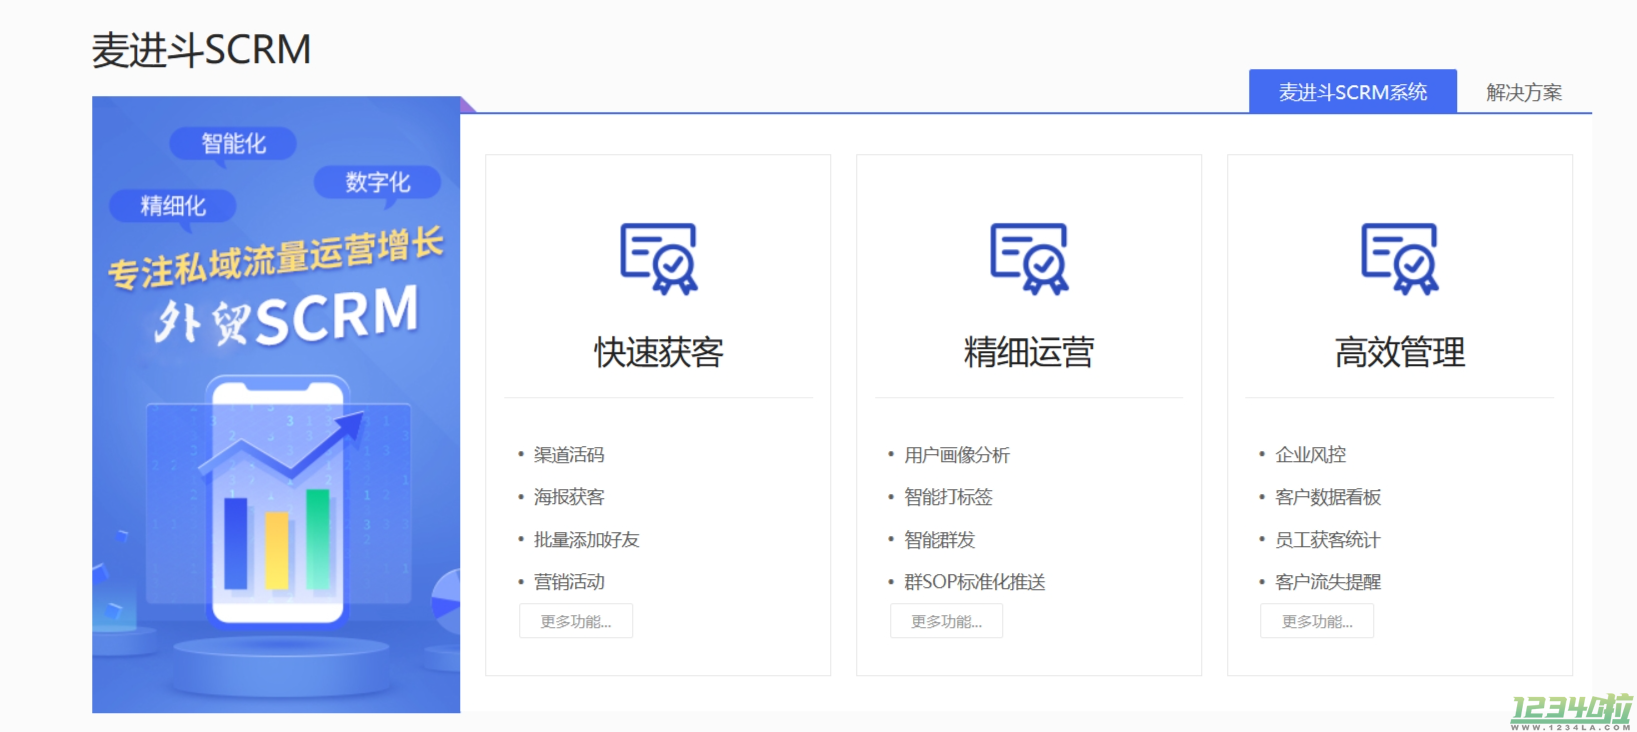Select the 企业风控 list item
This screenshot has width=1637, height=732.
point(1311,455)
